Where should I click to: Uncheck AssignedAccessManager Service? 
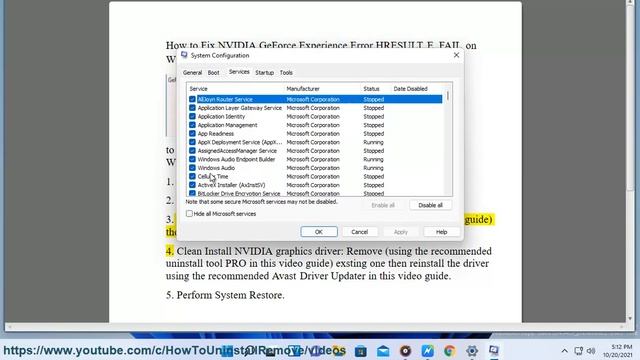pyautogui.click(x=192, y=151)
